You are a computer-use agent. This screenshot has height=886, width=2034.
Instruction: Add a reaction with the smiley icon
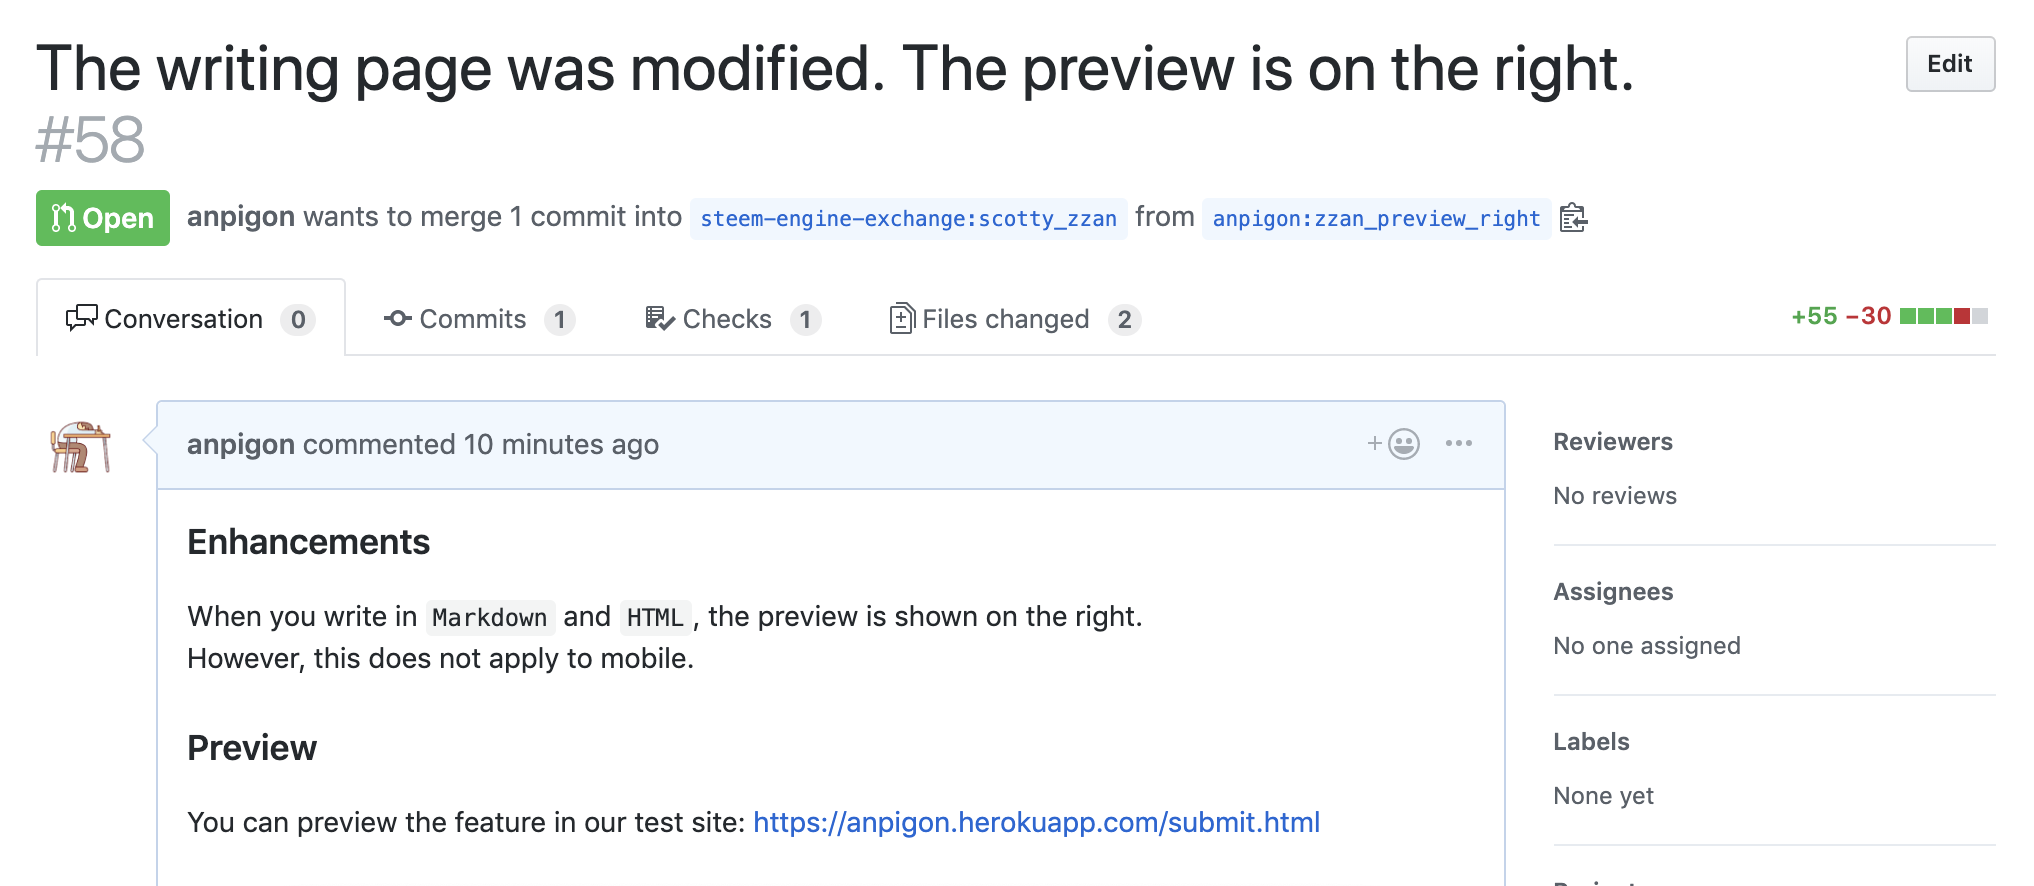[x=1394, y=443]
